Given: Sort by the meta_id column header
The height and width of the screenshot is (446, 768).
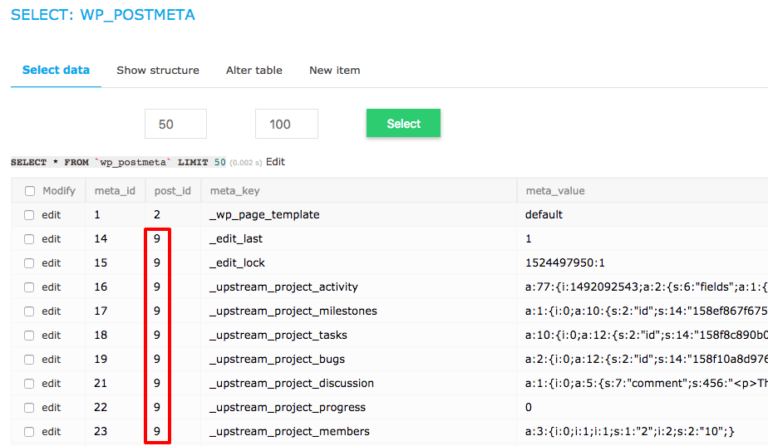Looking at the screenshot, I should pos(114,191).
